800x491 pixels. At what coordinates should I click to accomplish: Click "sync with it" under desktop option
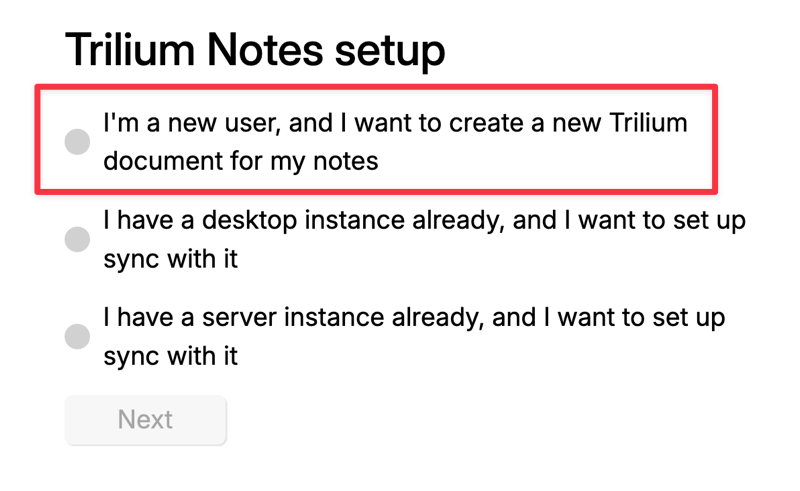170,259
